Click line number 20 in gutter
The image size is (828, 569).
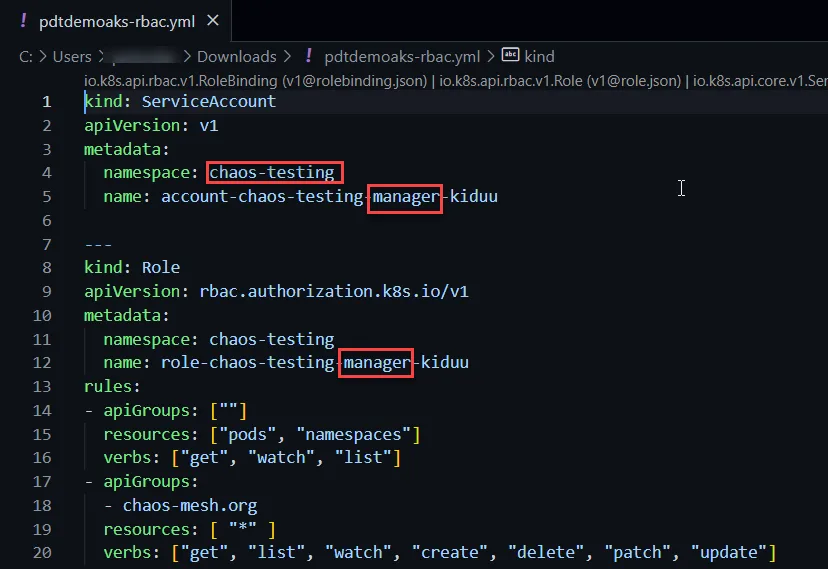(x=42, y=553)
